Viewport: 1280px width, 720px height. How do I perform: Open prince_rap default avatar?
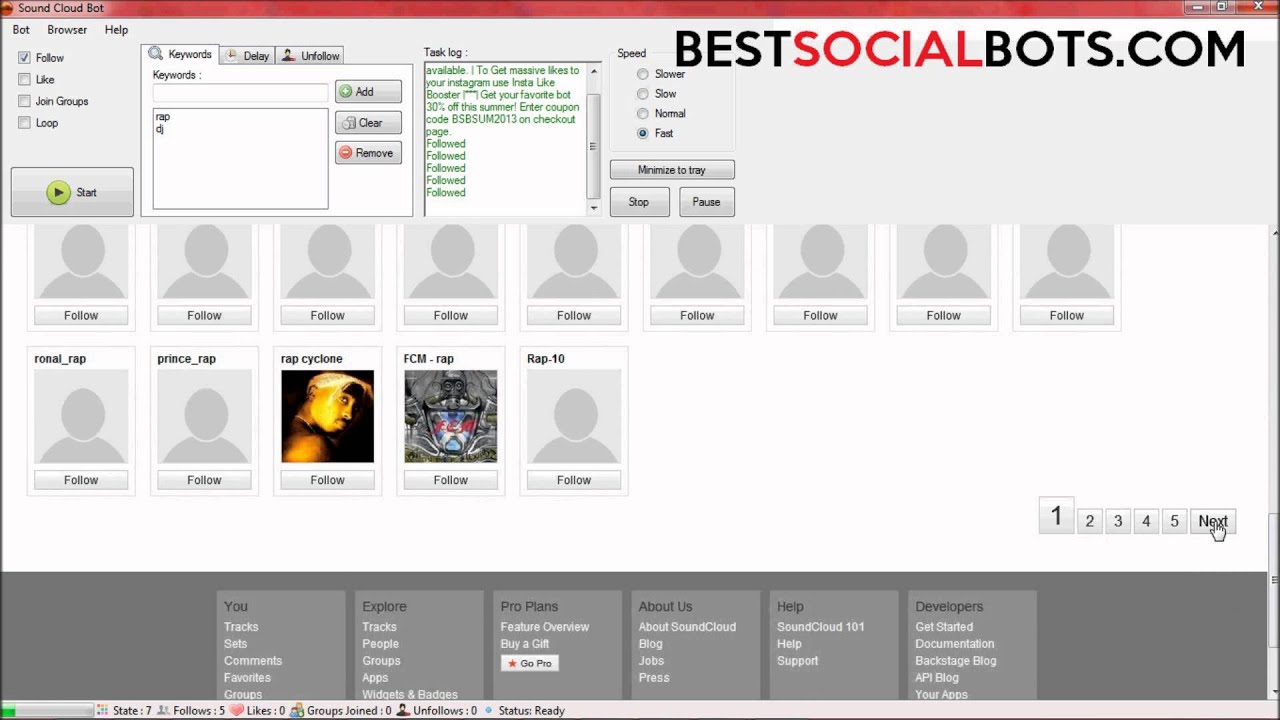pos(204,416)
